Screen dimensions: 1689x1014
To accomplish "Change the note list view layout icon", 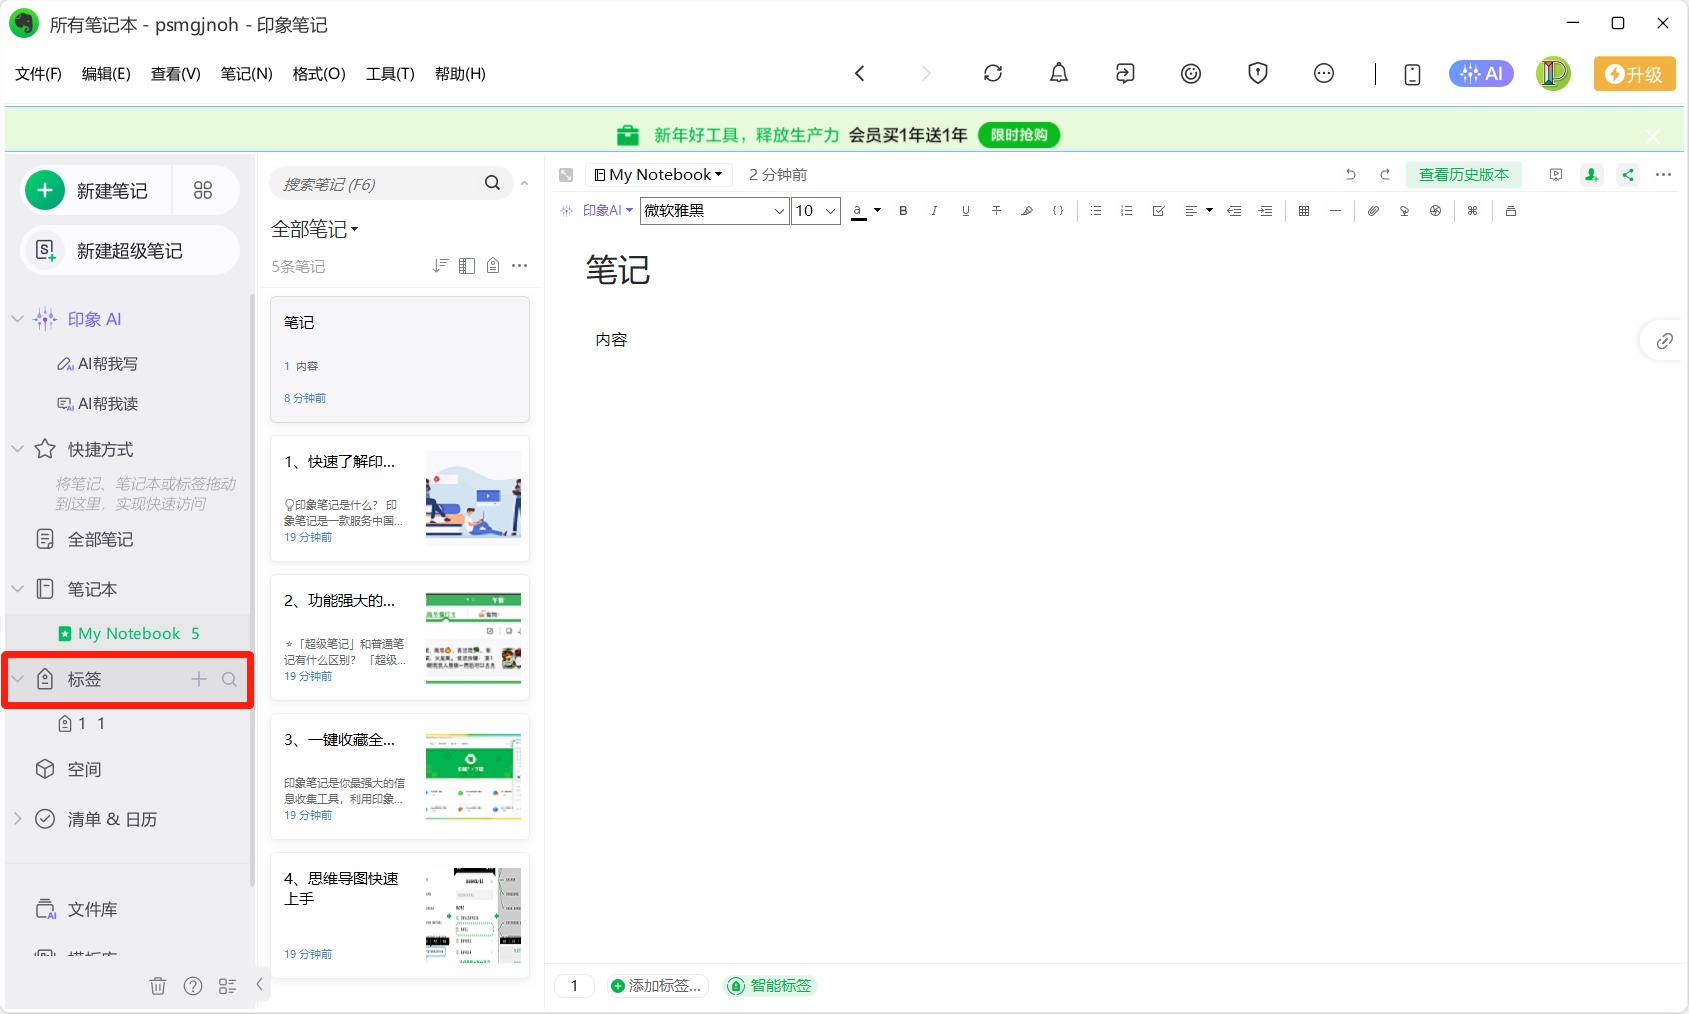I will click(x=467, y=265).
